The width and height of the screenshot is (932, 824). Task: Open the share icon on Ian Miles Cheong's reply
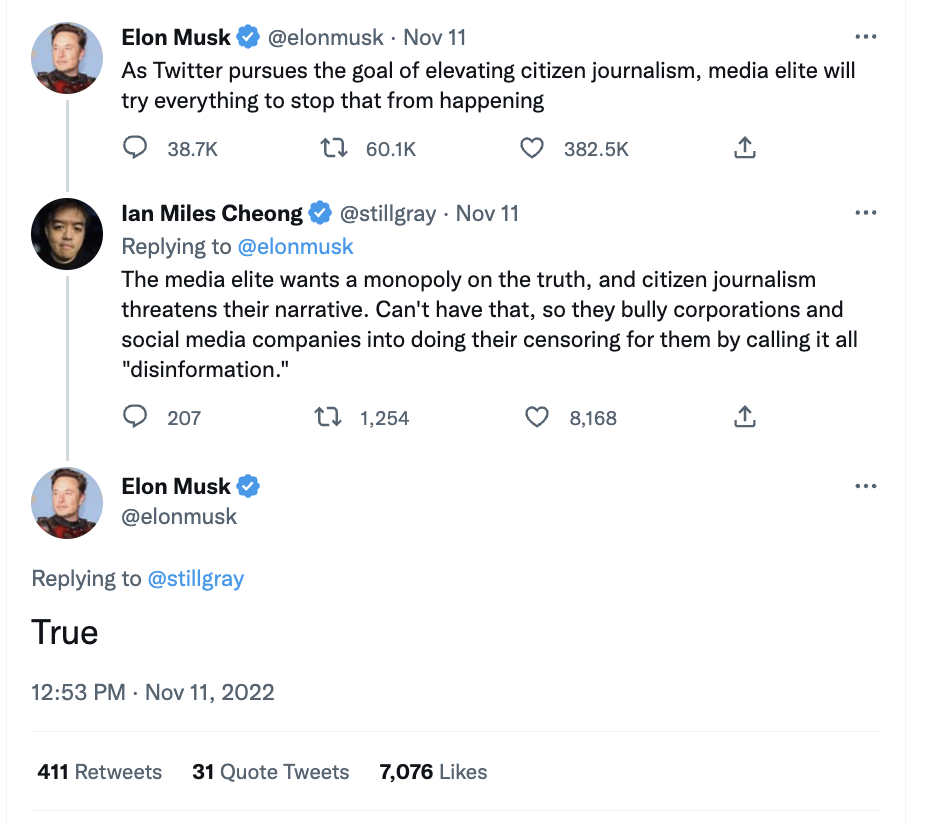744,416
